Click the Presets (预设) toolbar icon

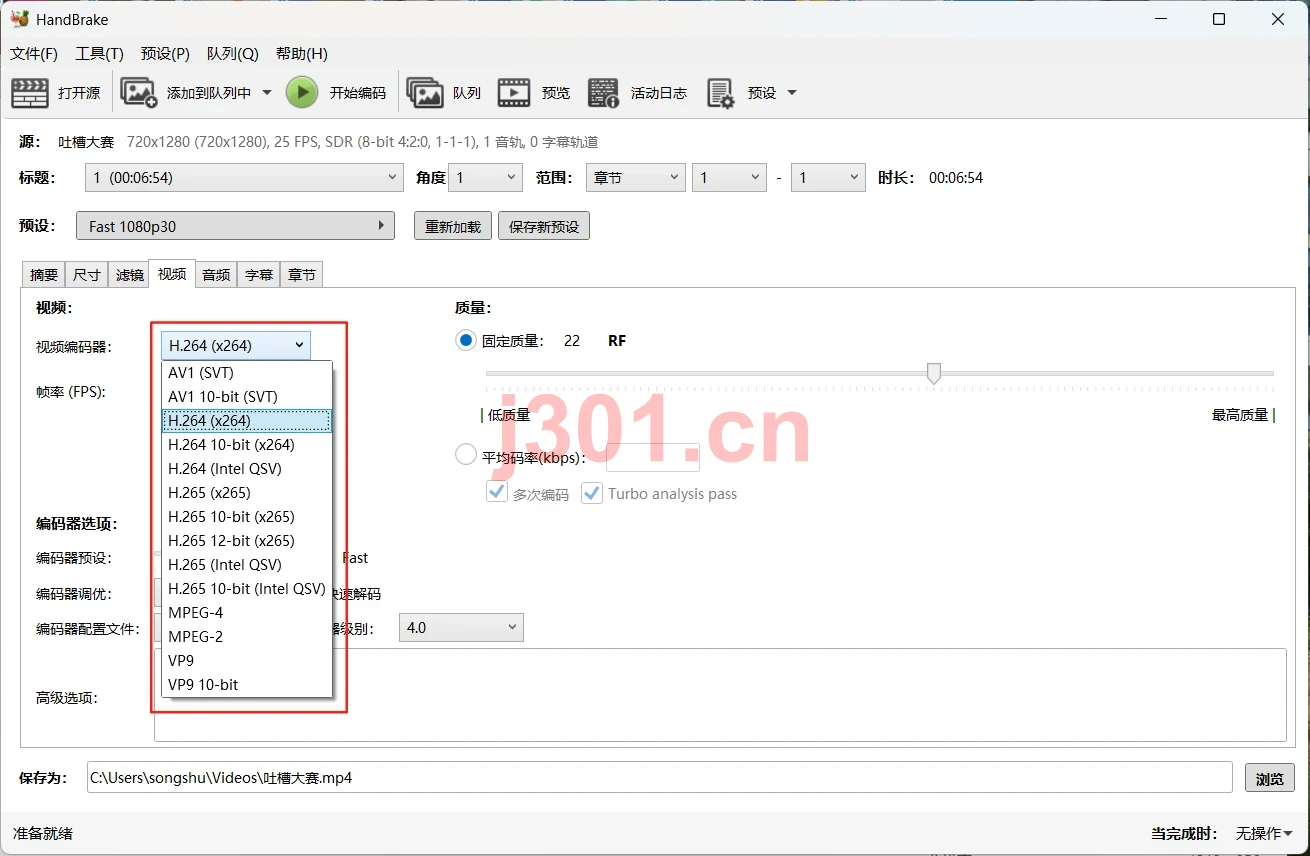[721, 93]
